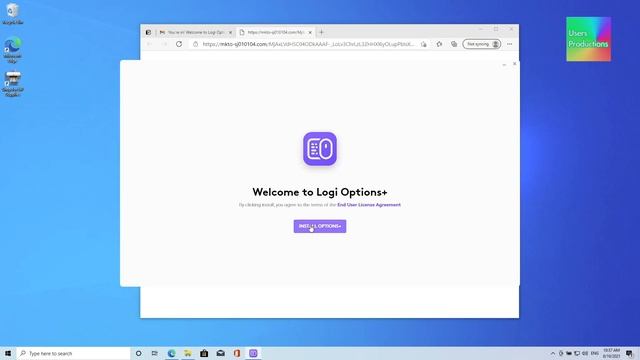Go back in Edge browser

coord(149,44)
